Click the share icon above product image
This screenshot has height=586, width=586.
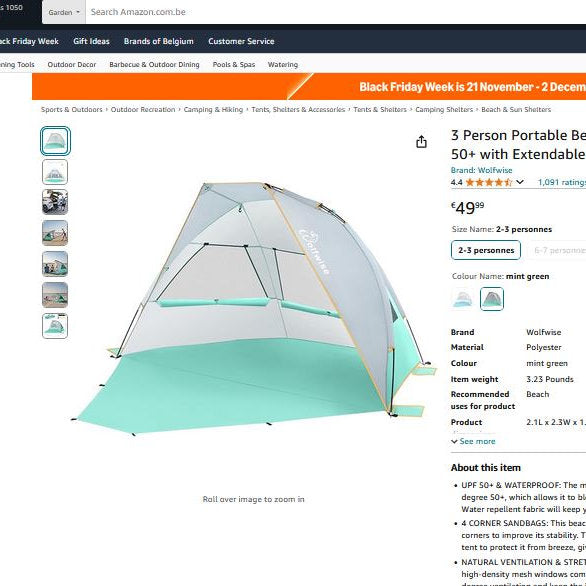(x=421, y=142)
